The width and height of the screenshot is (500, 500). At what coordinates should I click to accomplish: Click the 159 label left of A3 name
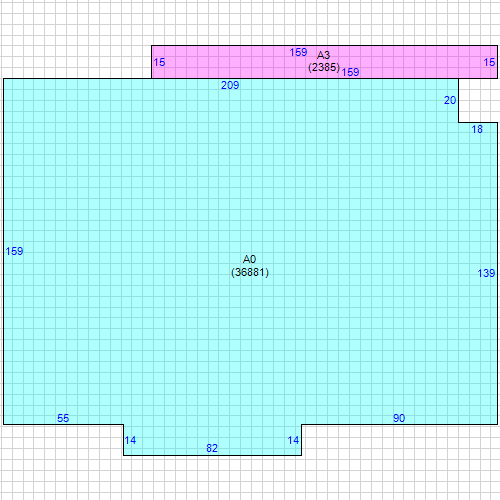tap(298, 52)
